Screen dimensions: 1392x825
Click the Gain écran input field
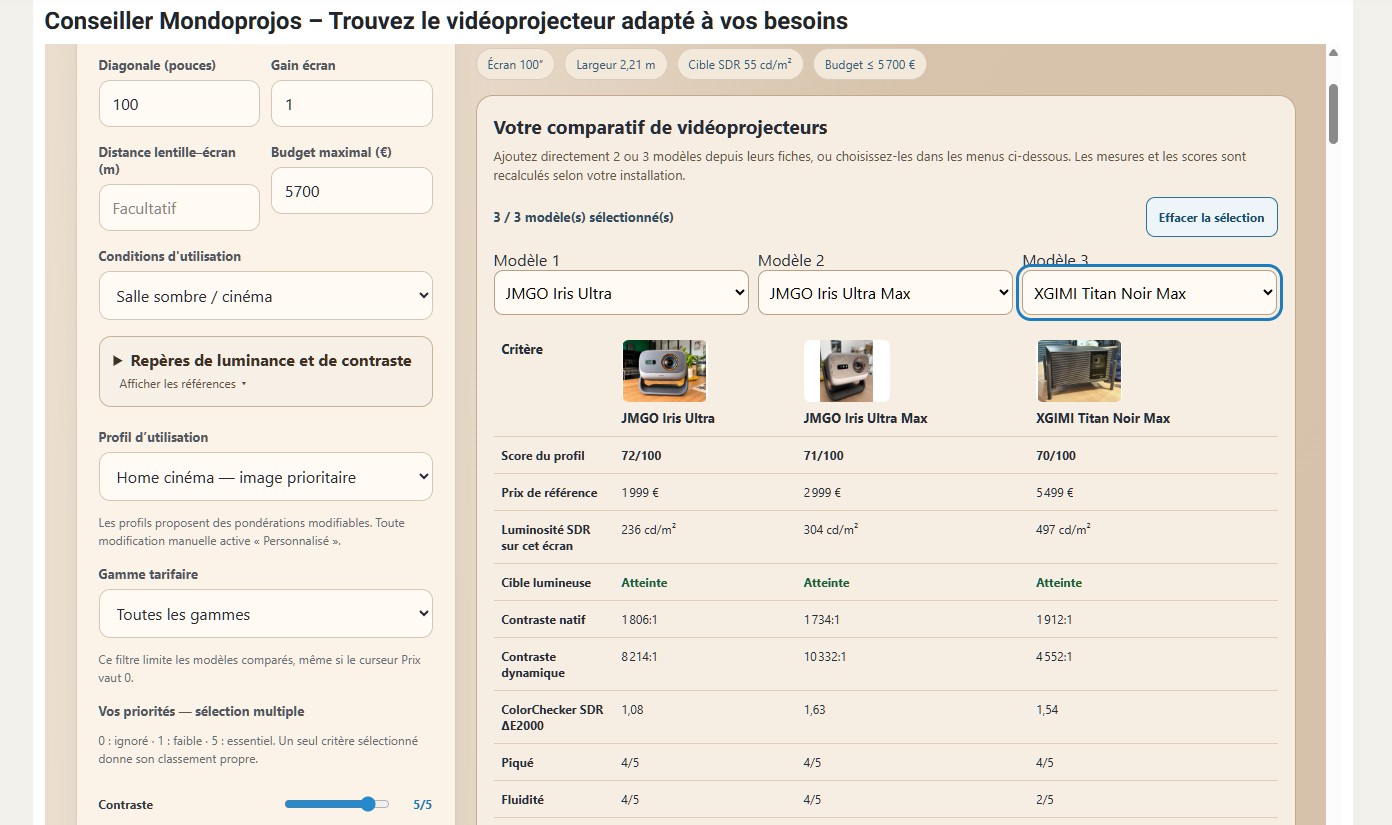point(352,104)
